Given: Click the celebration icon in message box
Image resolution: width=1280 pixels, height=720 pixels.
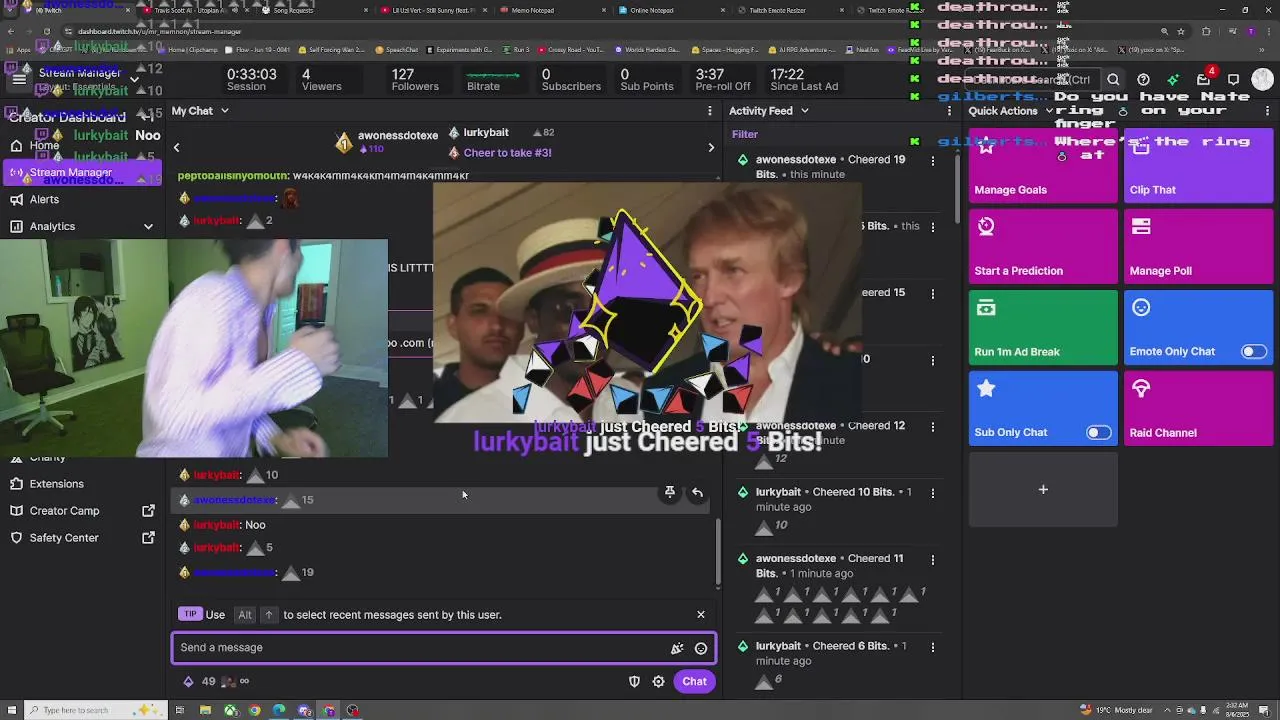Looking at the screenshot, I should coord(677,648).
